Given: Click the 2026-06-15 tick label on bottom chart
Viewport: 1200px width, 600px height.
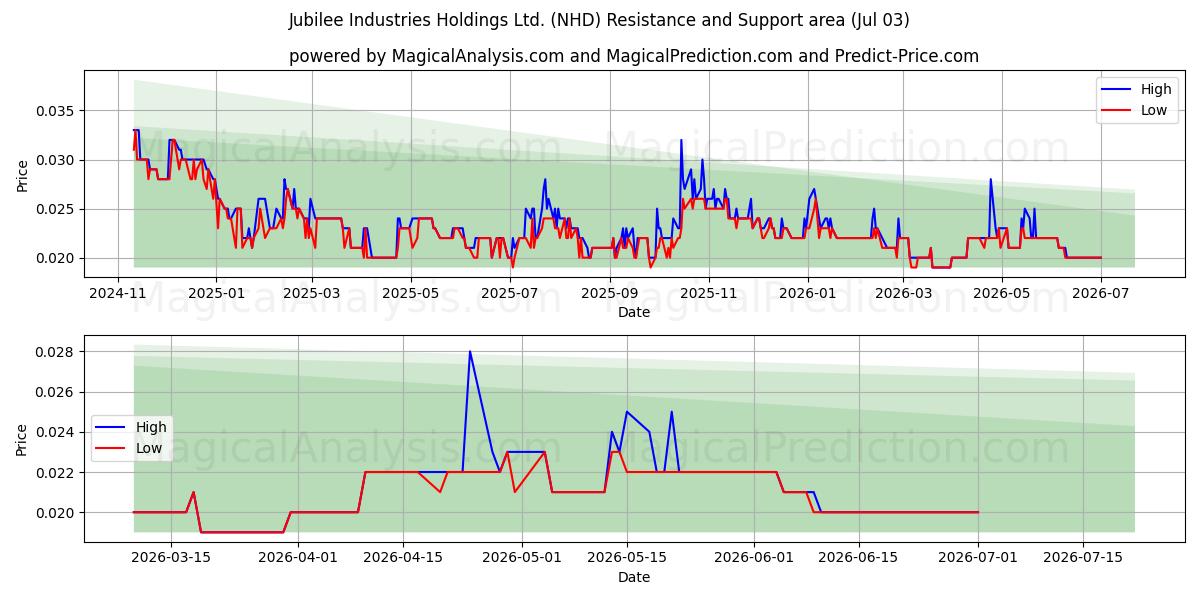Looking at the screenshot, I should 858,557.
